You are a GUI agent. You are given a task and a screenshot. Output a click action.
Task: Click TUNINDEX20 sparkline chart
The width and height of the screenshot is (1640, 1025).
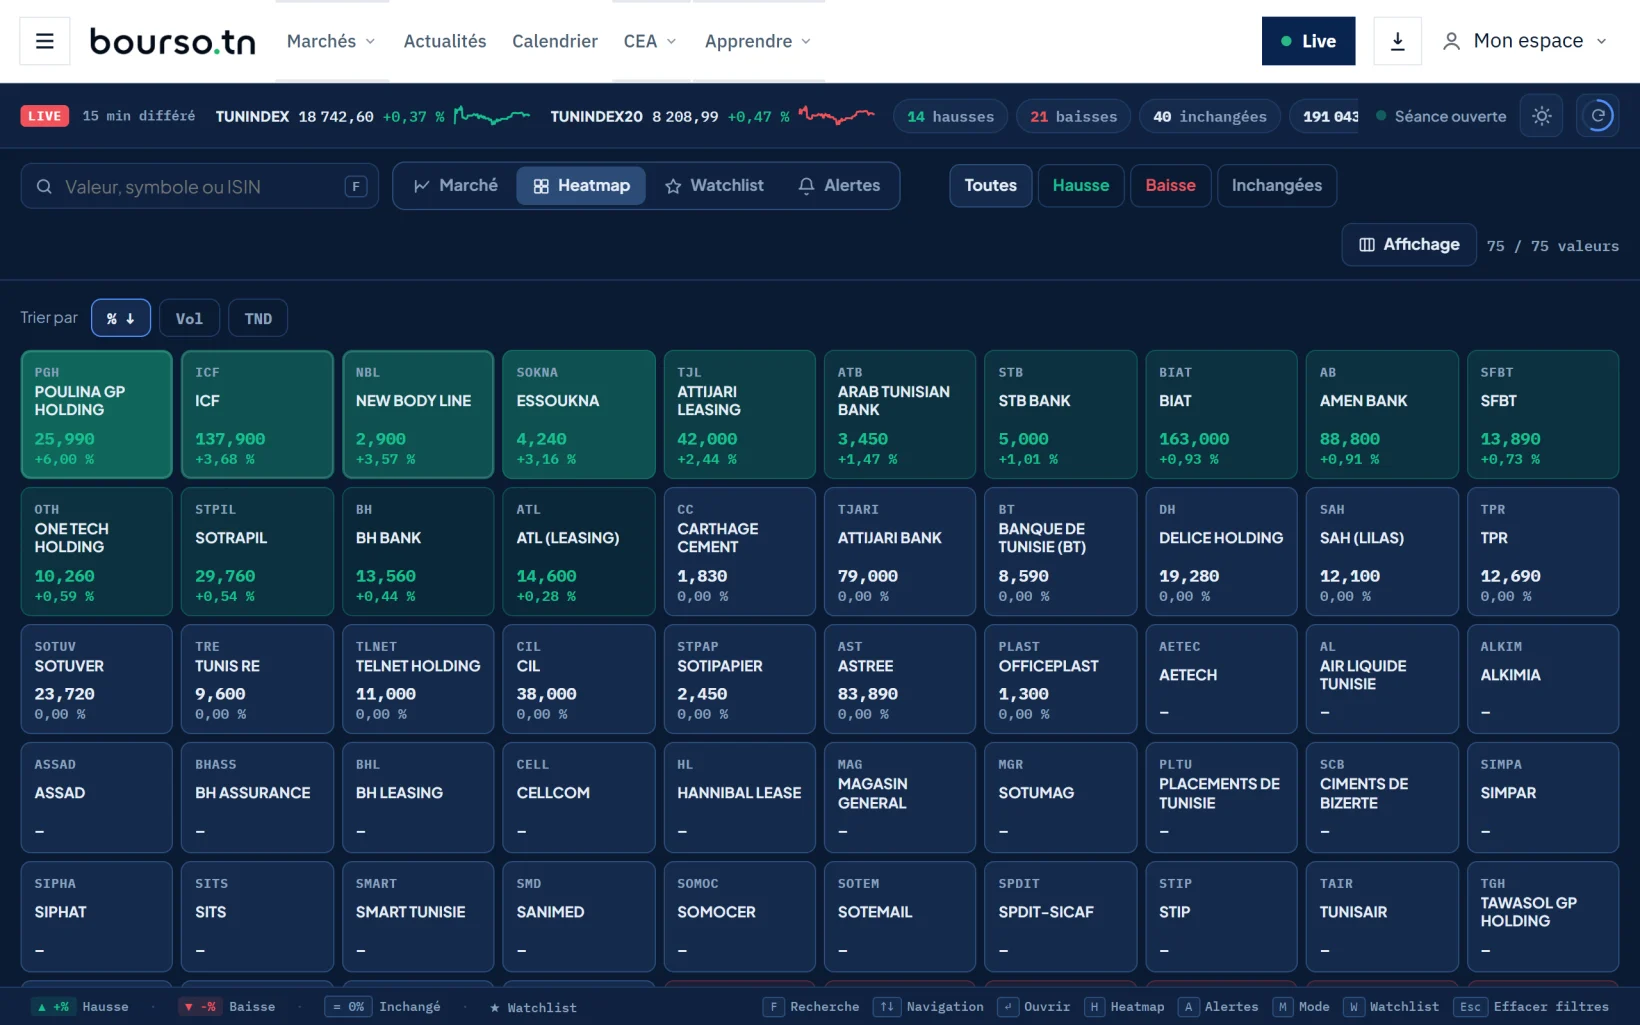[x=837, y=116]
